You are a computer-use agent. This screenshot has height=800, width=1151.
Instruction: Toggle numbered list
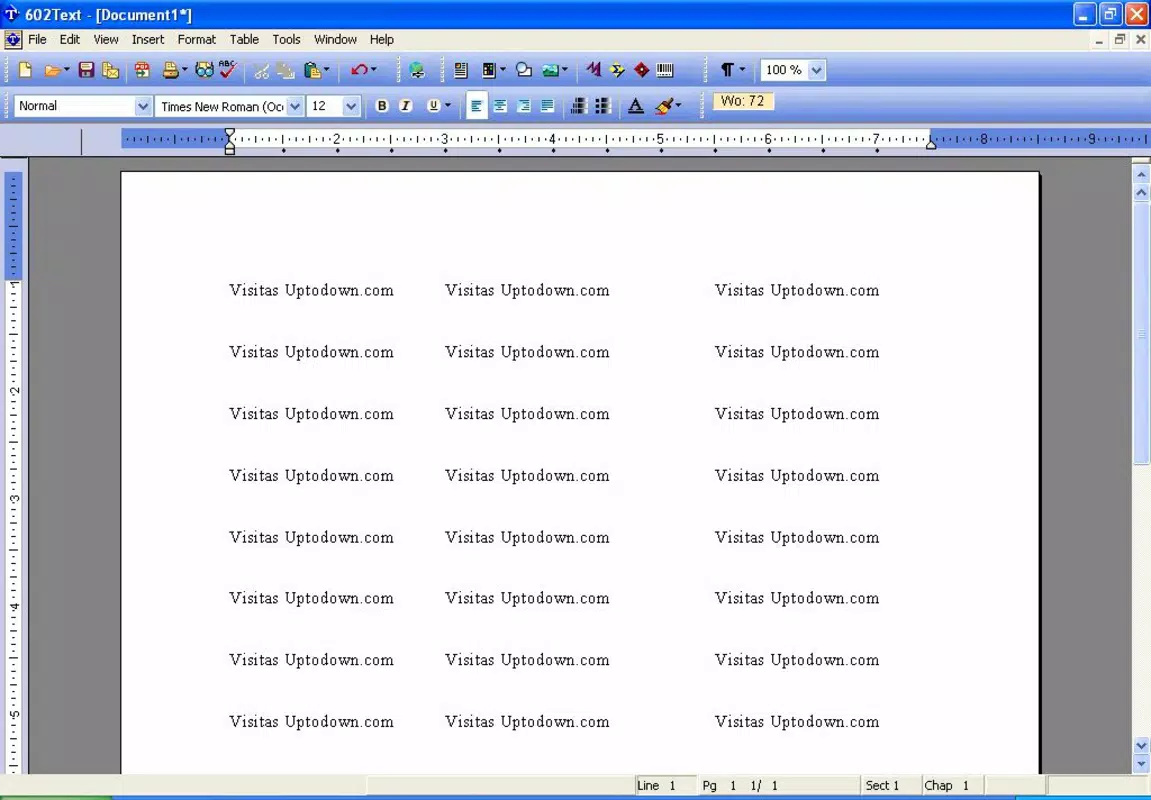578,106
